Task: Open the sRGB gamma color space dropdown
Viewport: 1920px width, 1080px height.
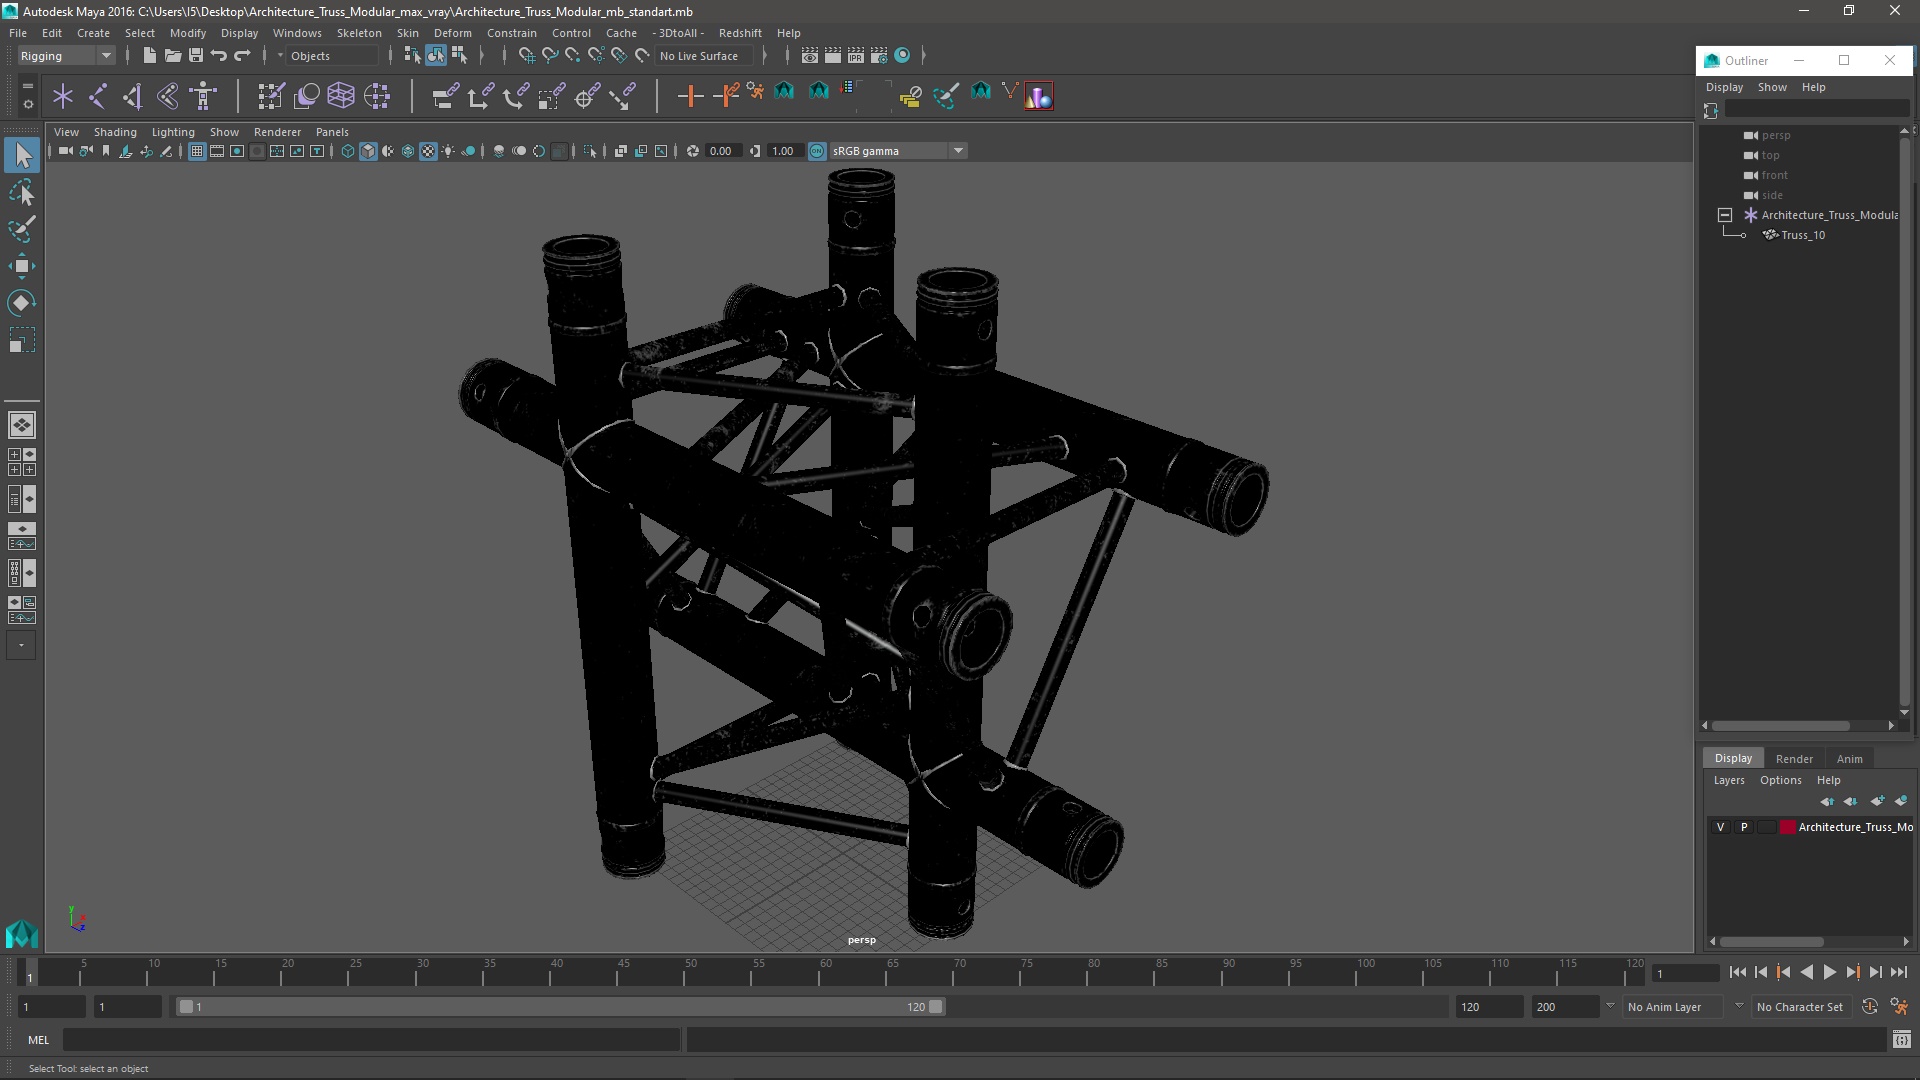Action: (957, 151)
